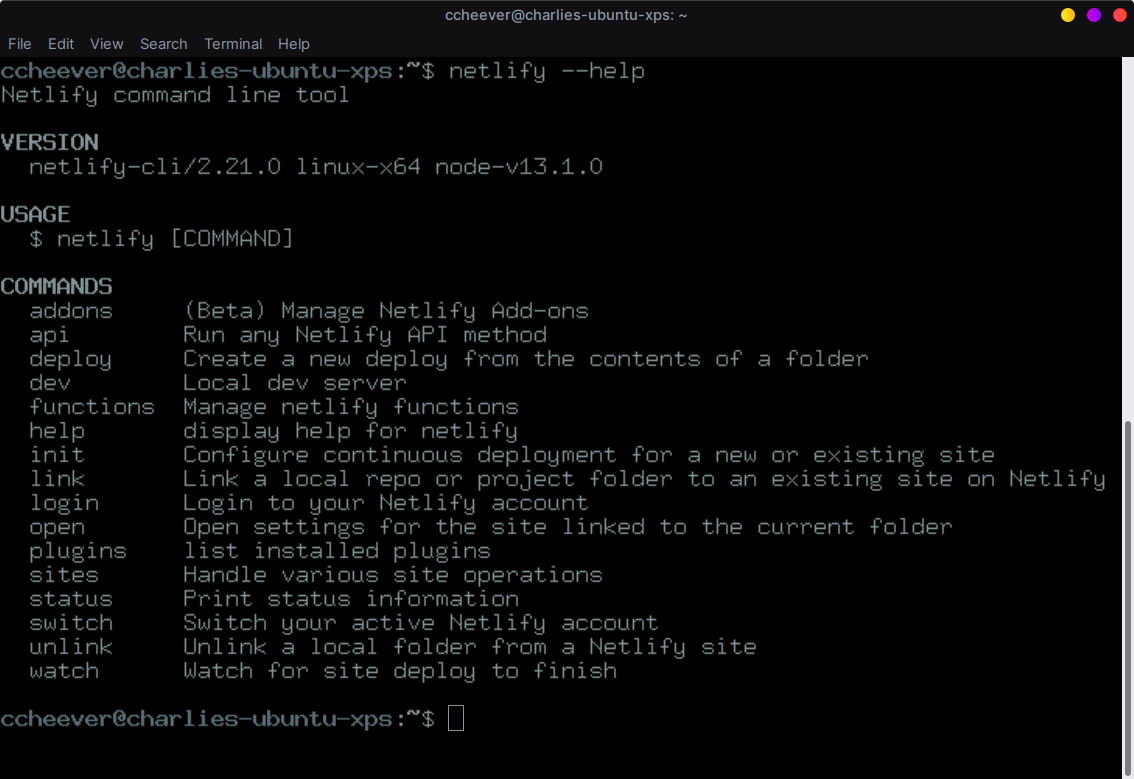Click the yellow window control dot
This screenshot has height=779, width=1134.
pos(1068,15)
